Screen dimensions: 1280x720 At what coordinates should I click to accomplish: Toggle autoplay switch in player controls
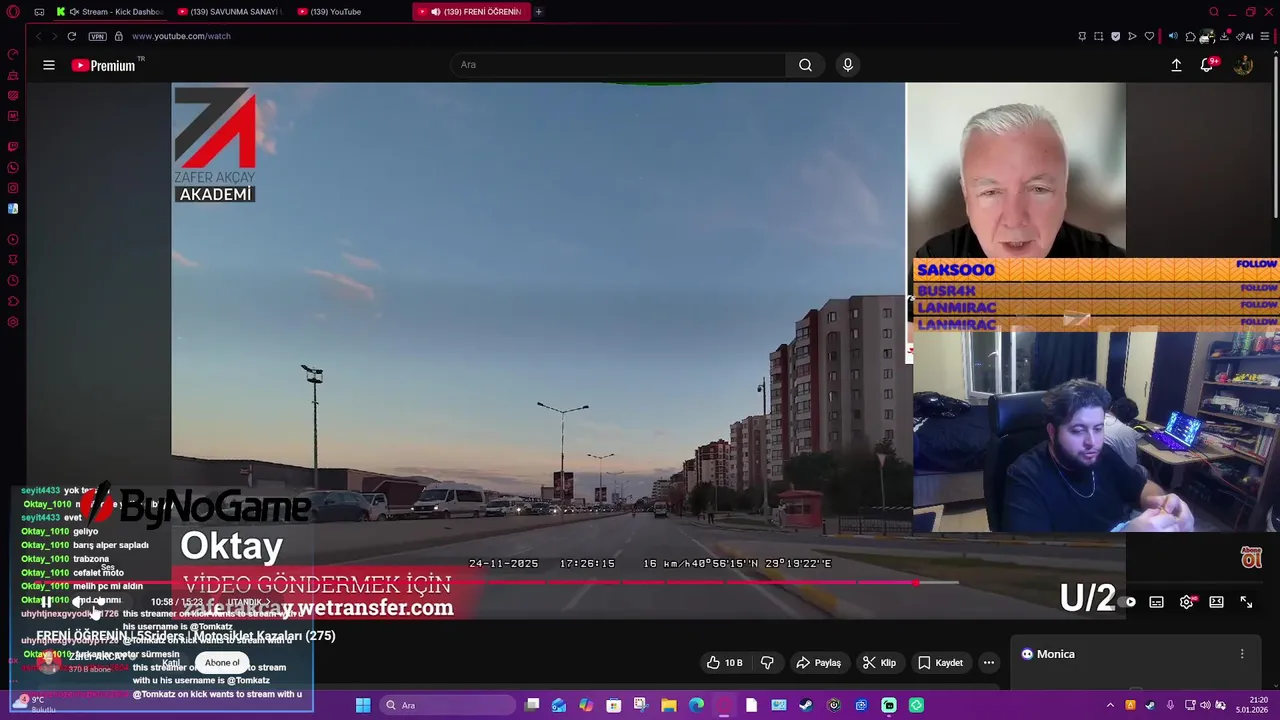1129,602
